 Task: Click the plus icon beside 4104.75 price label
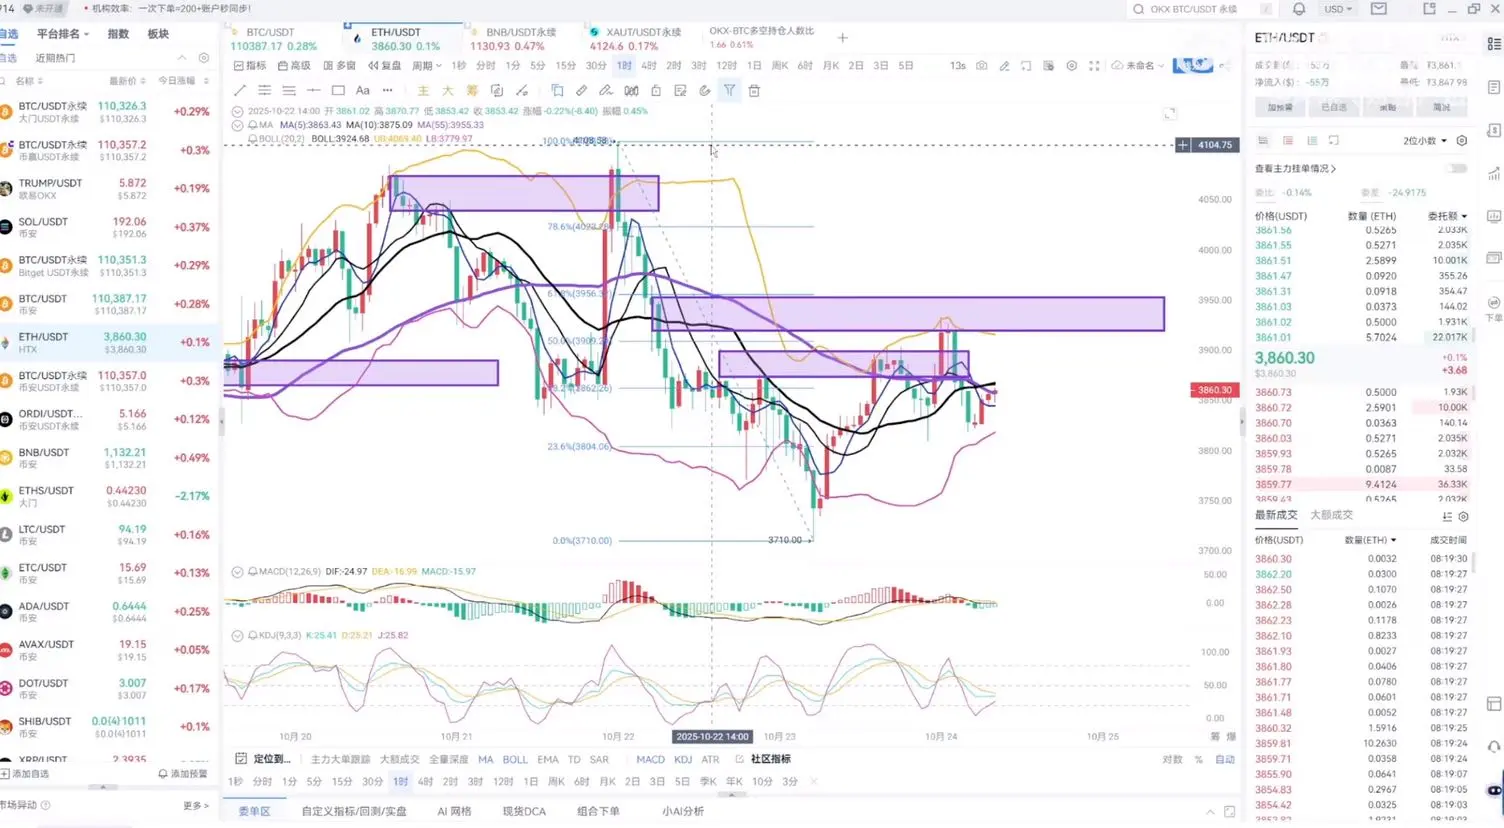click(x=1183, y=145)
